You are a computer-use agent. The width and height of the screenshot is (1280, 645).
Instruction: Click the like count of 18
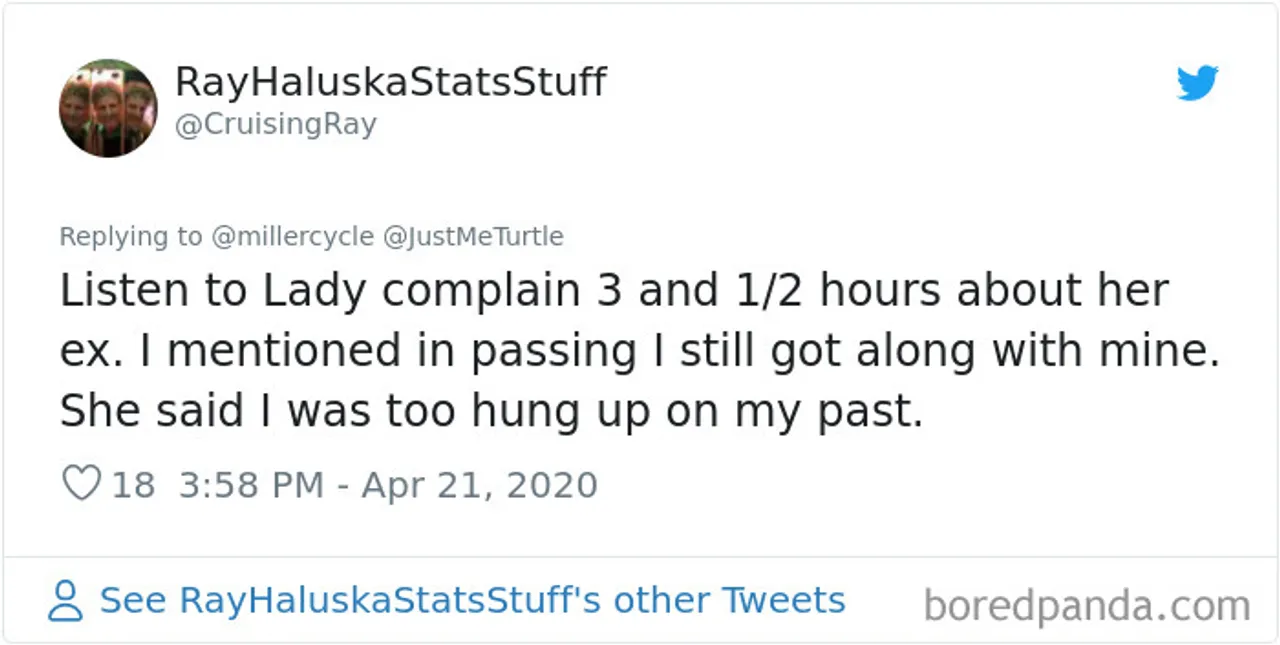coord(133,485)
